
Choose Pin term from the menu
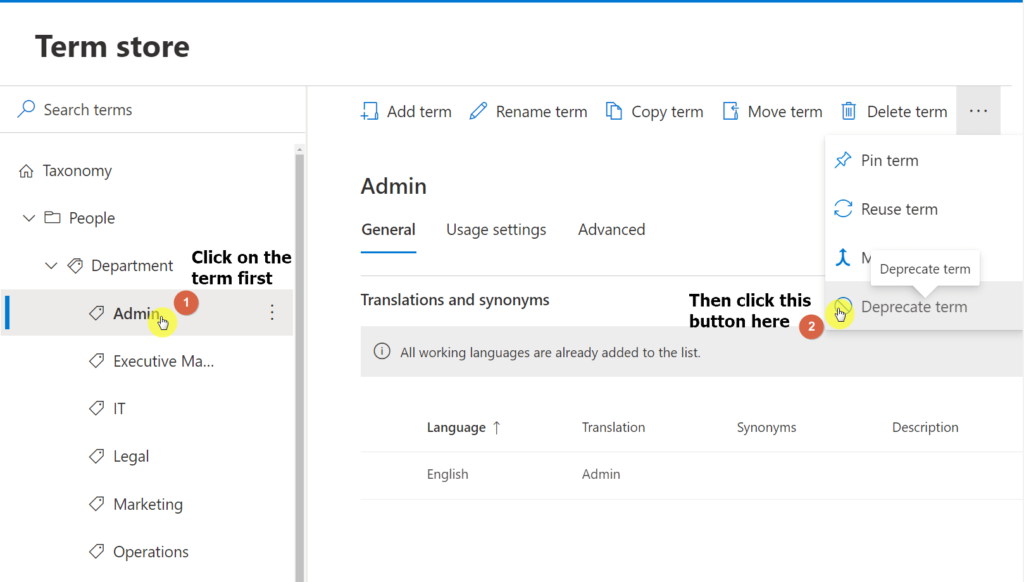[923, 160]
